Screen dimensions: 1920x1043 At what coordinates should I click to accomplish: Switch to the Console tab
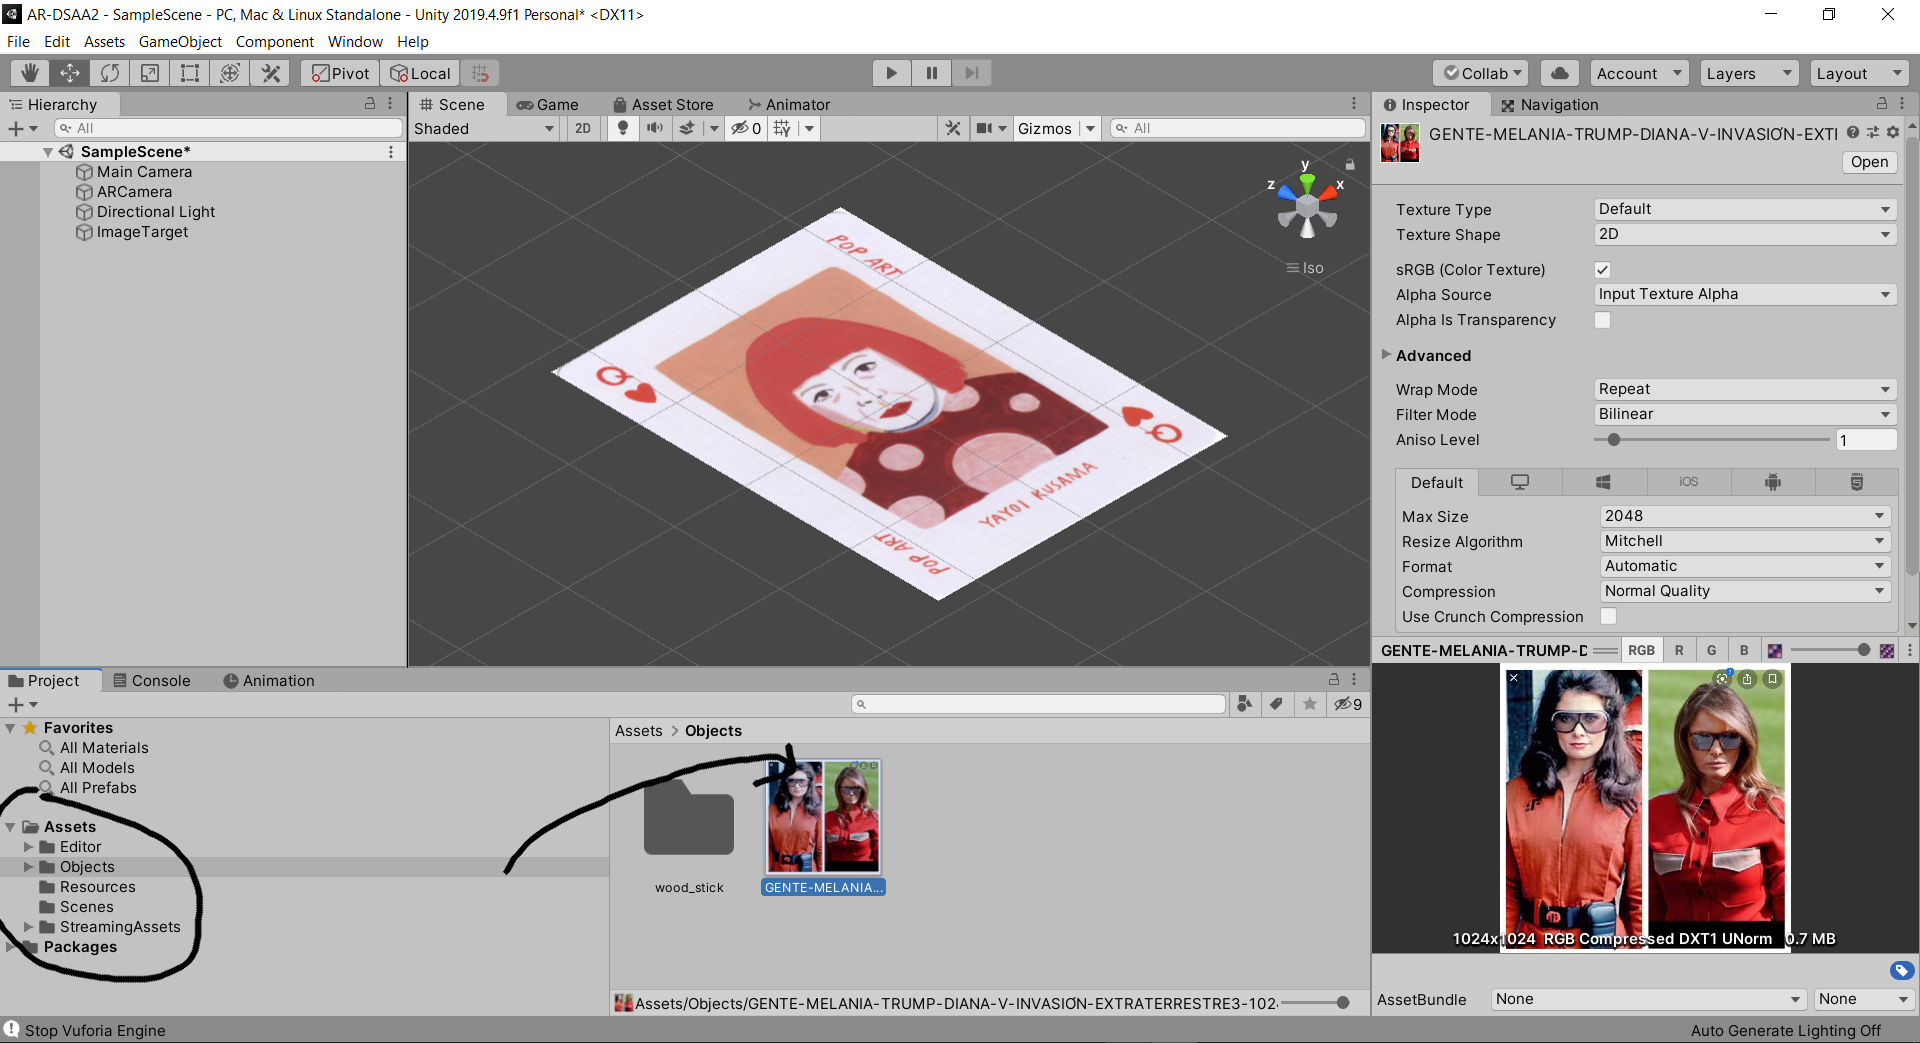[x=152, y=681]
